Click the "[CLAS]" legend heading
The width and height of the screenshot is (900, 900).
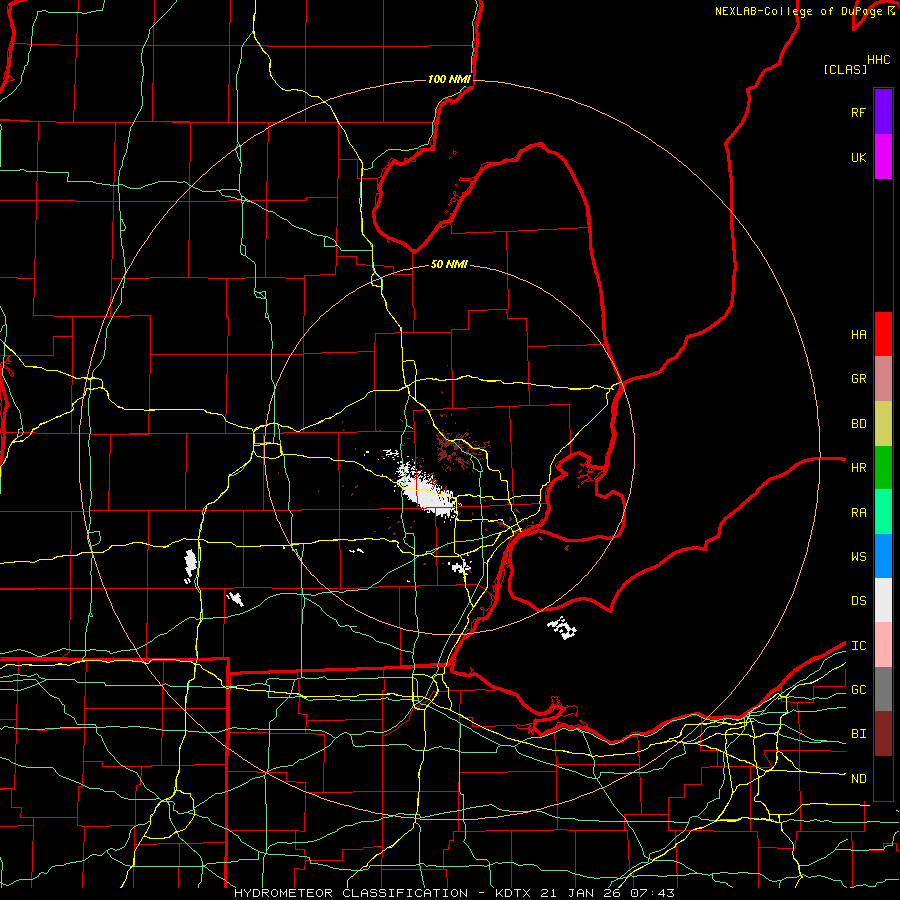845,69
